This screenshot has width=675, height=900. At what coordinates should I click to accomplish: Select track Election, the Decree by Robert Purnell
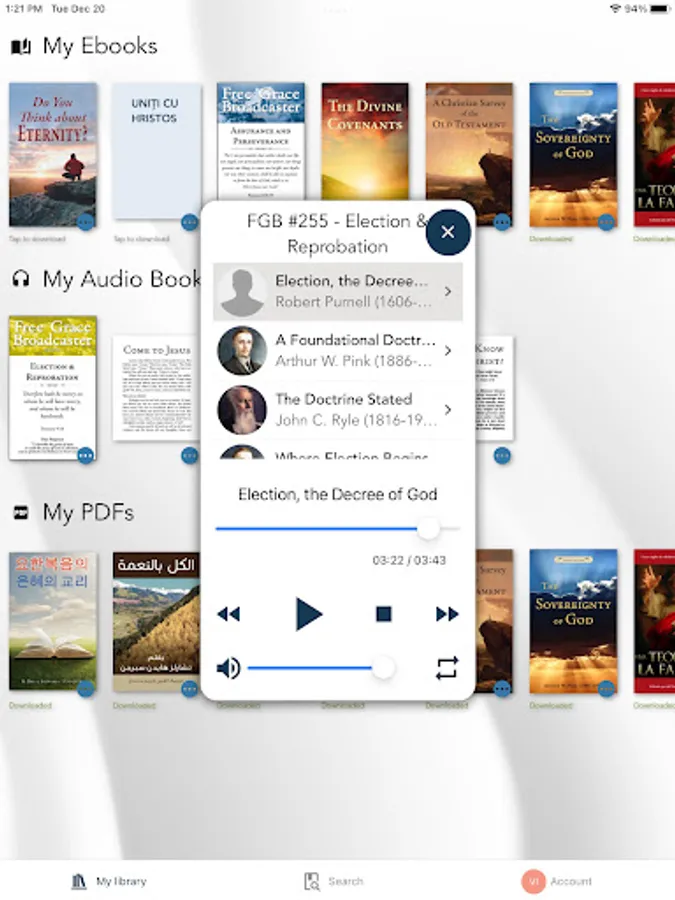coord(338,292)
